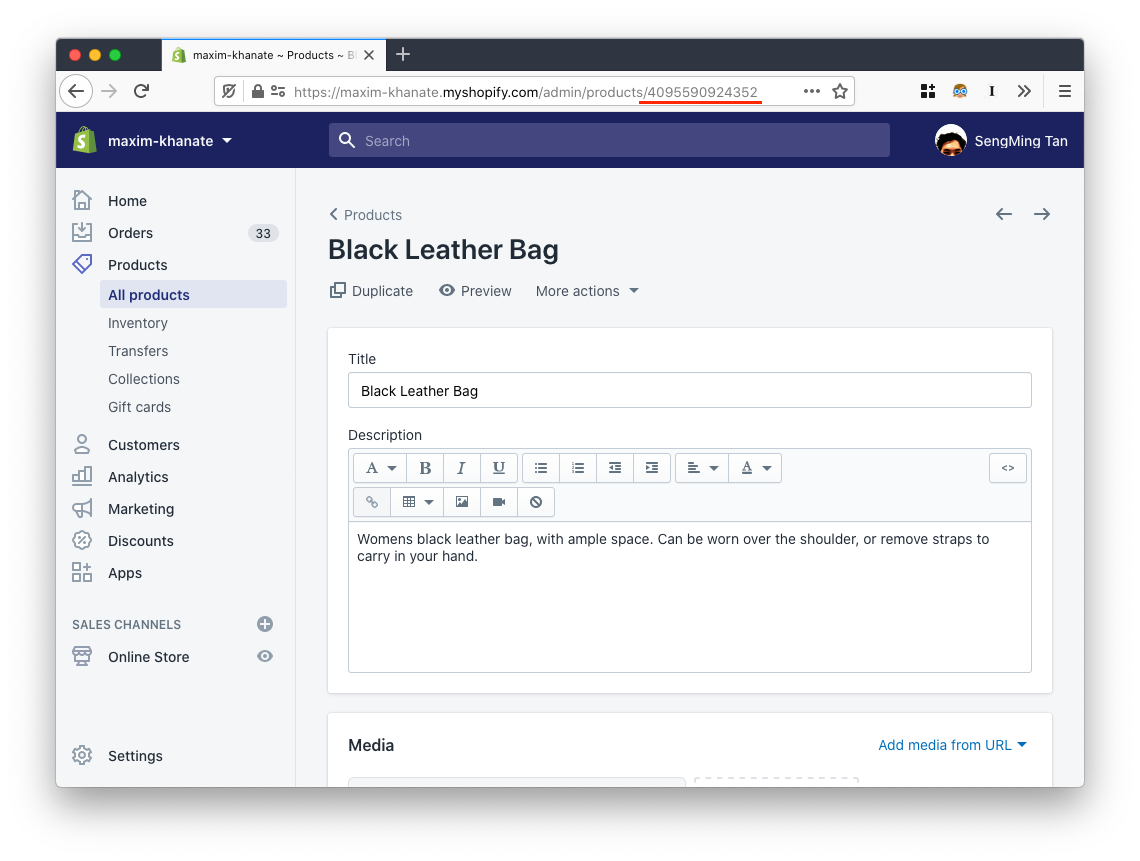Viewport: 1140px width, 861px height.
Task: Insert an image into the description
Action: (x=461, y=501)
